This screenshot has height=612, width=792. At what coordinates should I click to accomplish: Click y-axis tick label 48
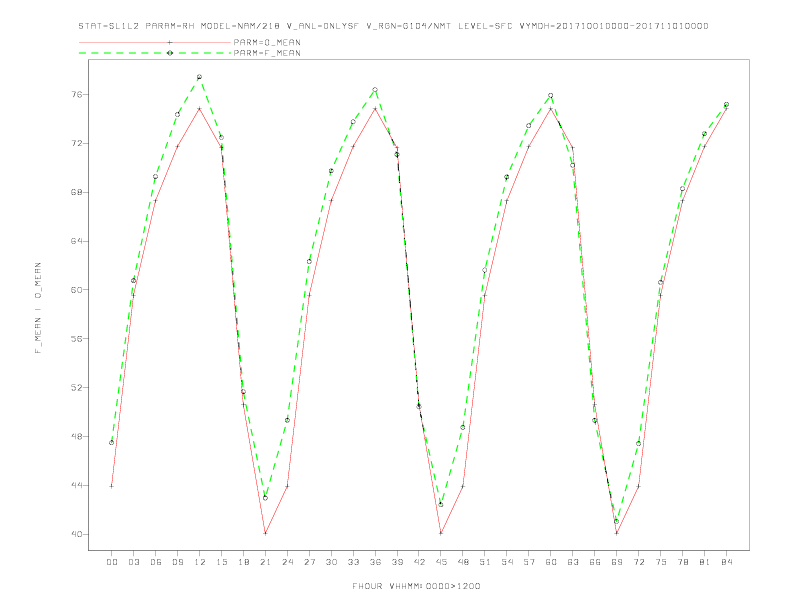77,436
